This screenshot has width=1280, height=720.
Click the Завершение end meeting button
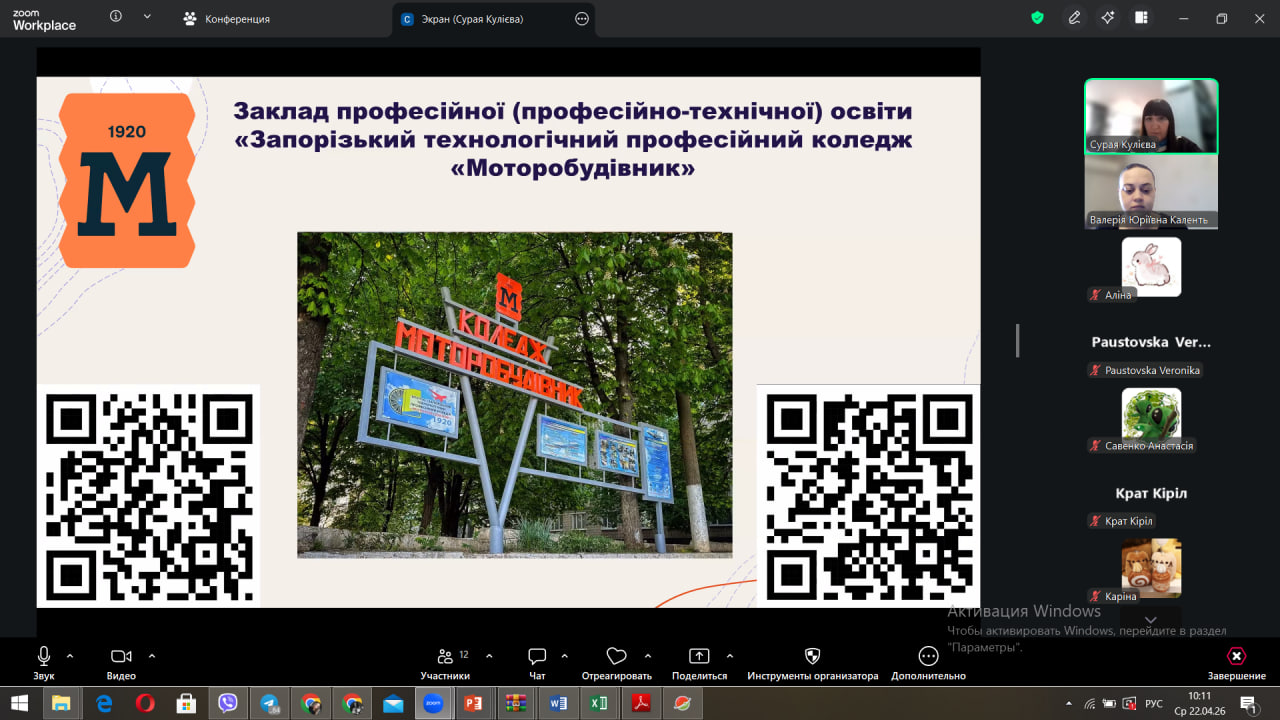pyautogui.click(x=1236, y=657)
